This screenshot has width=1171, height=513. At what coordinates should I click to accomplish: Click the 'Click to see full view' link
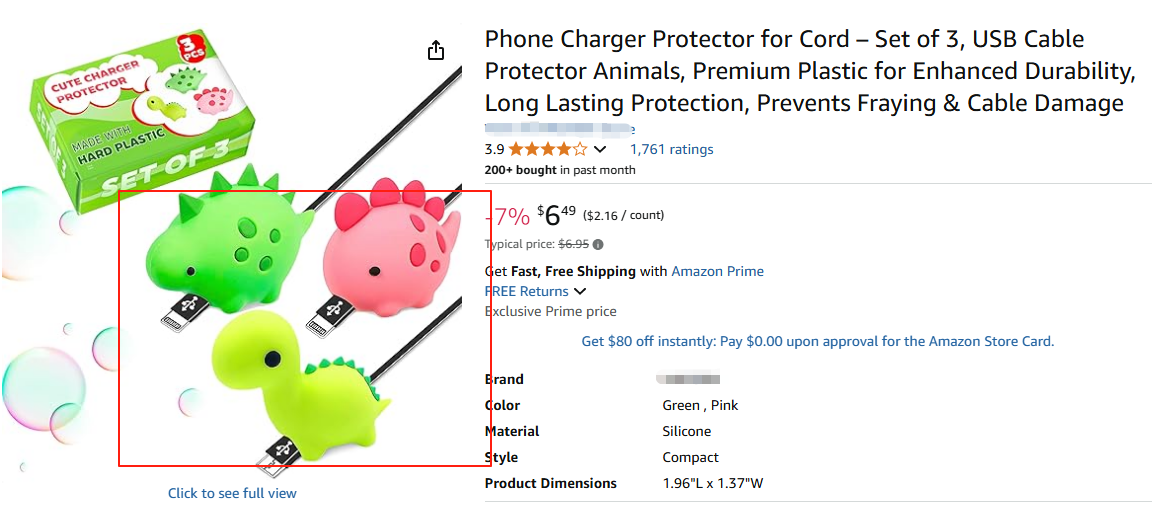point(232,493)
